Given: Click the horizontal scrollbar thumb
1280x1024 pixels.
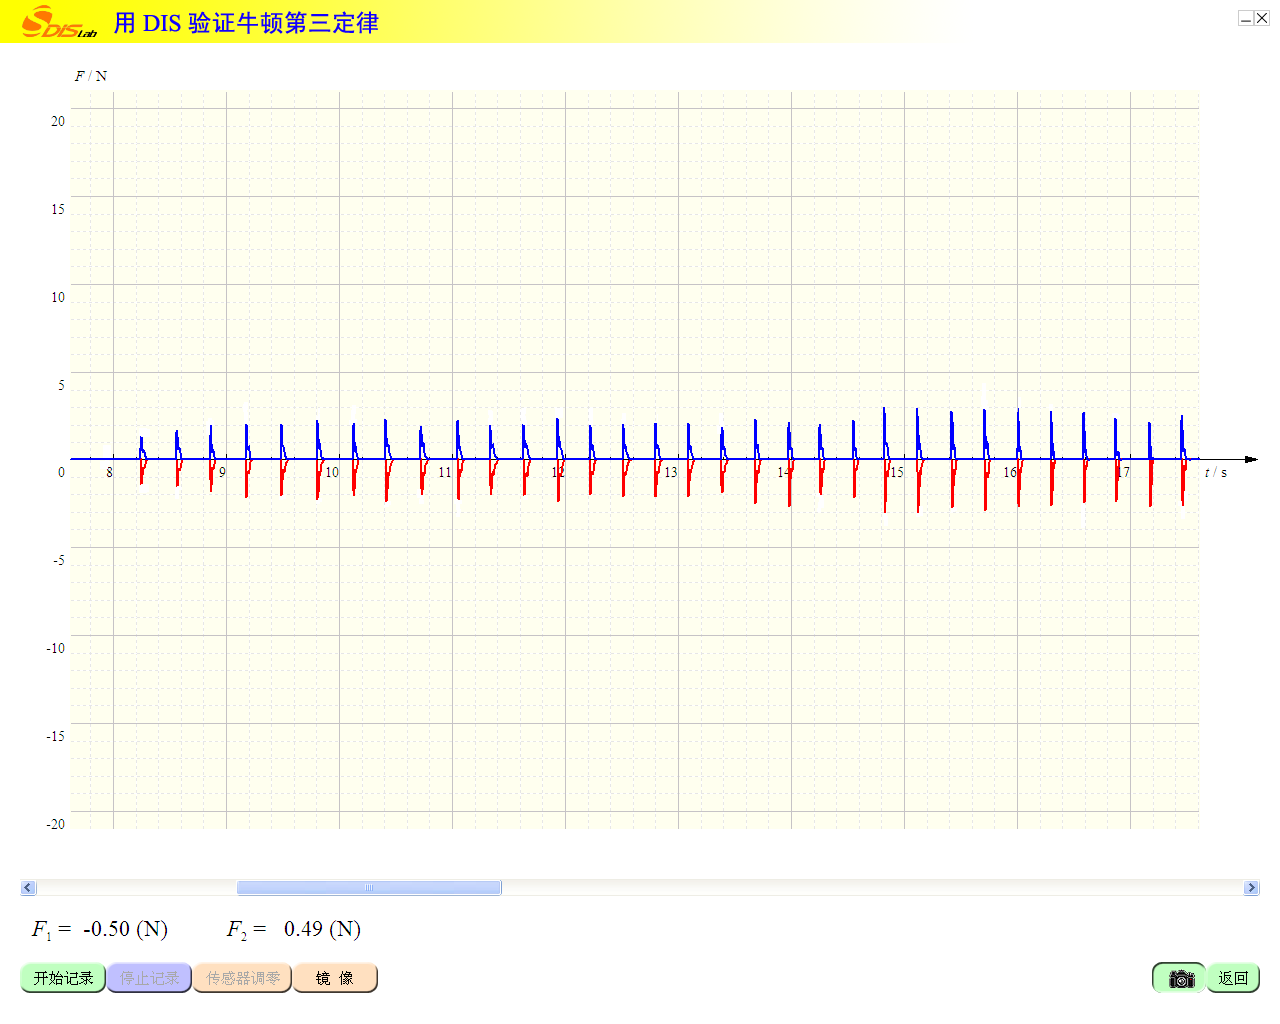Looking at the screenshot, I should [x=368, y=888].
